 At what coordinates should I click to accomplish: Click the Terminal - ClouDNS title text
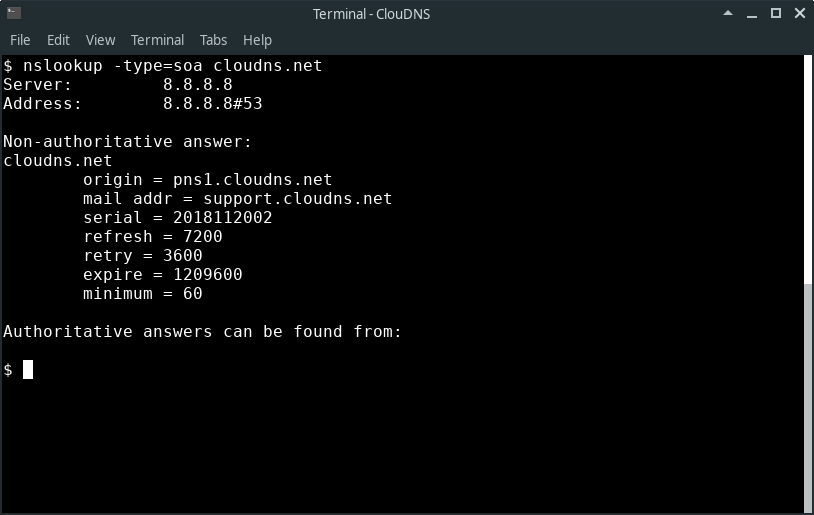(372, 14)
